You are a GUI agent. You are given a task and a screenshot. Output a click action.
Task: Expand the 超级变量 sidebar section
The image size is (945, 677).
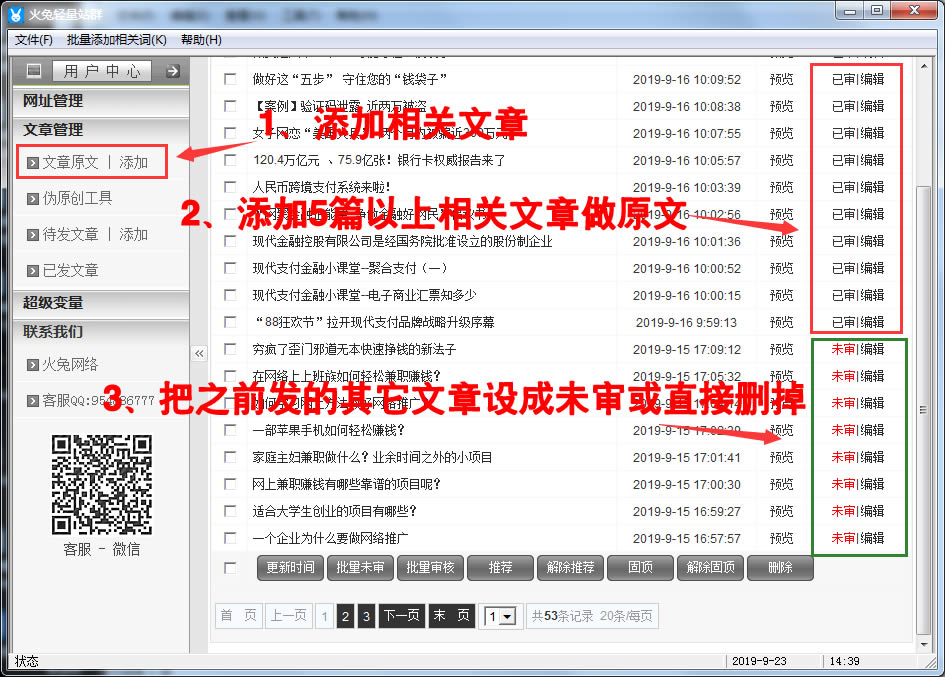pyautogui.click(x=53, y=303)
